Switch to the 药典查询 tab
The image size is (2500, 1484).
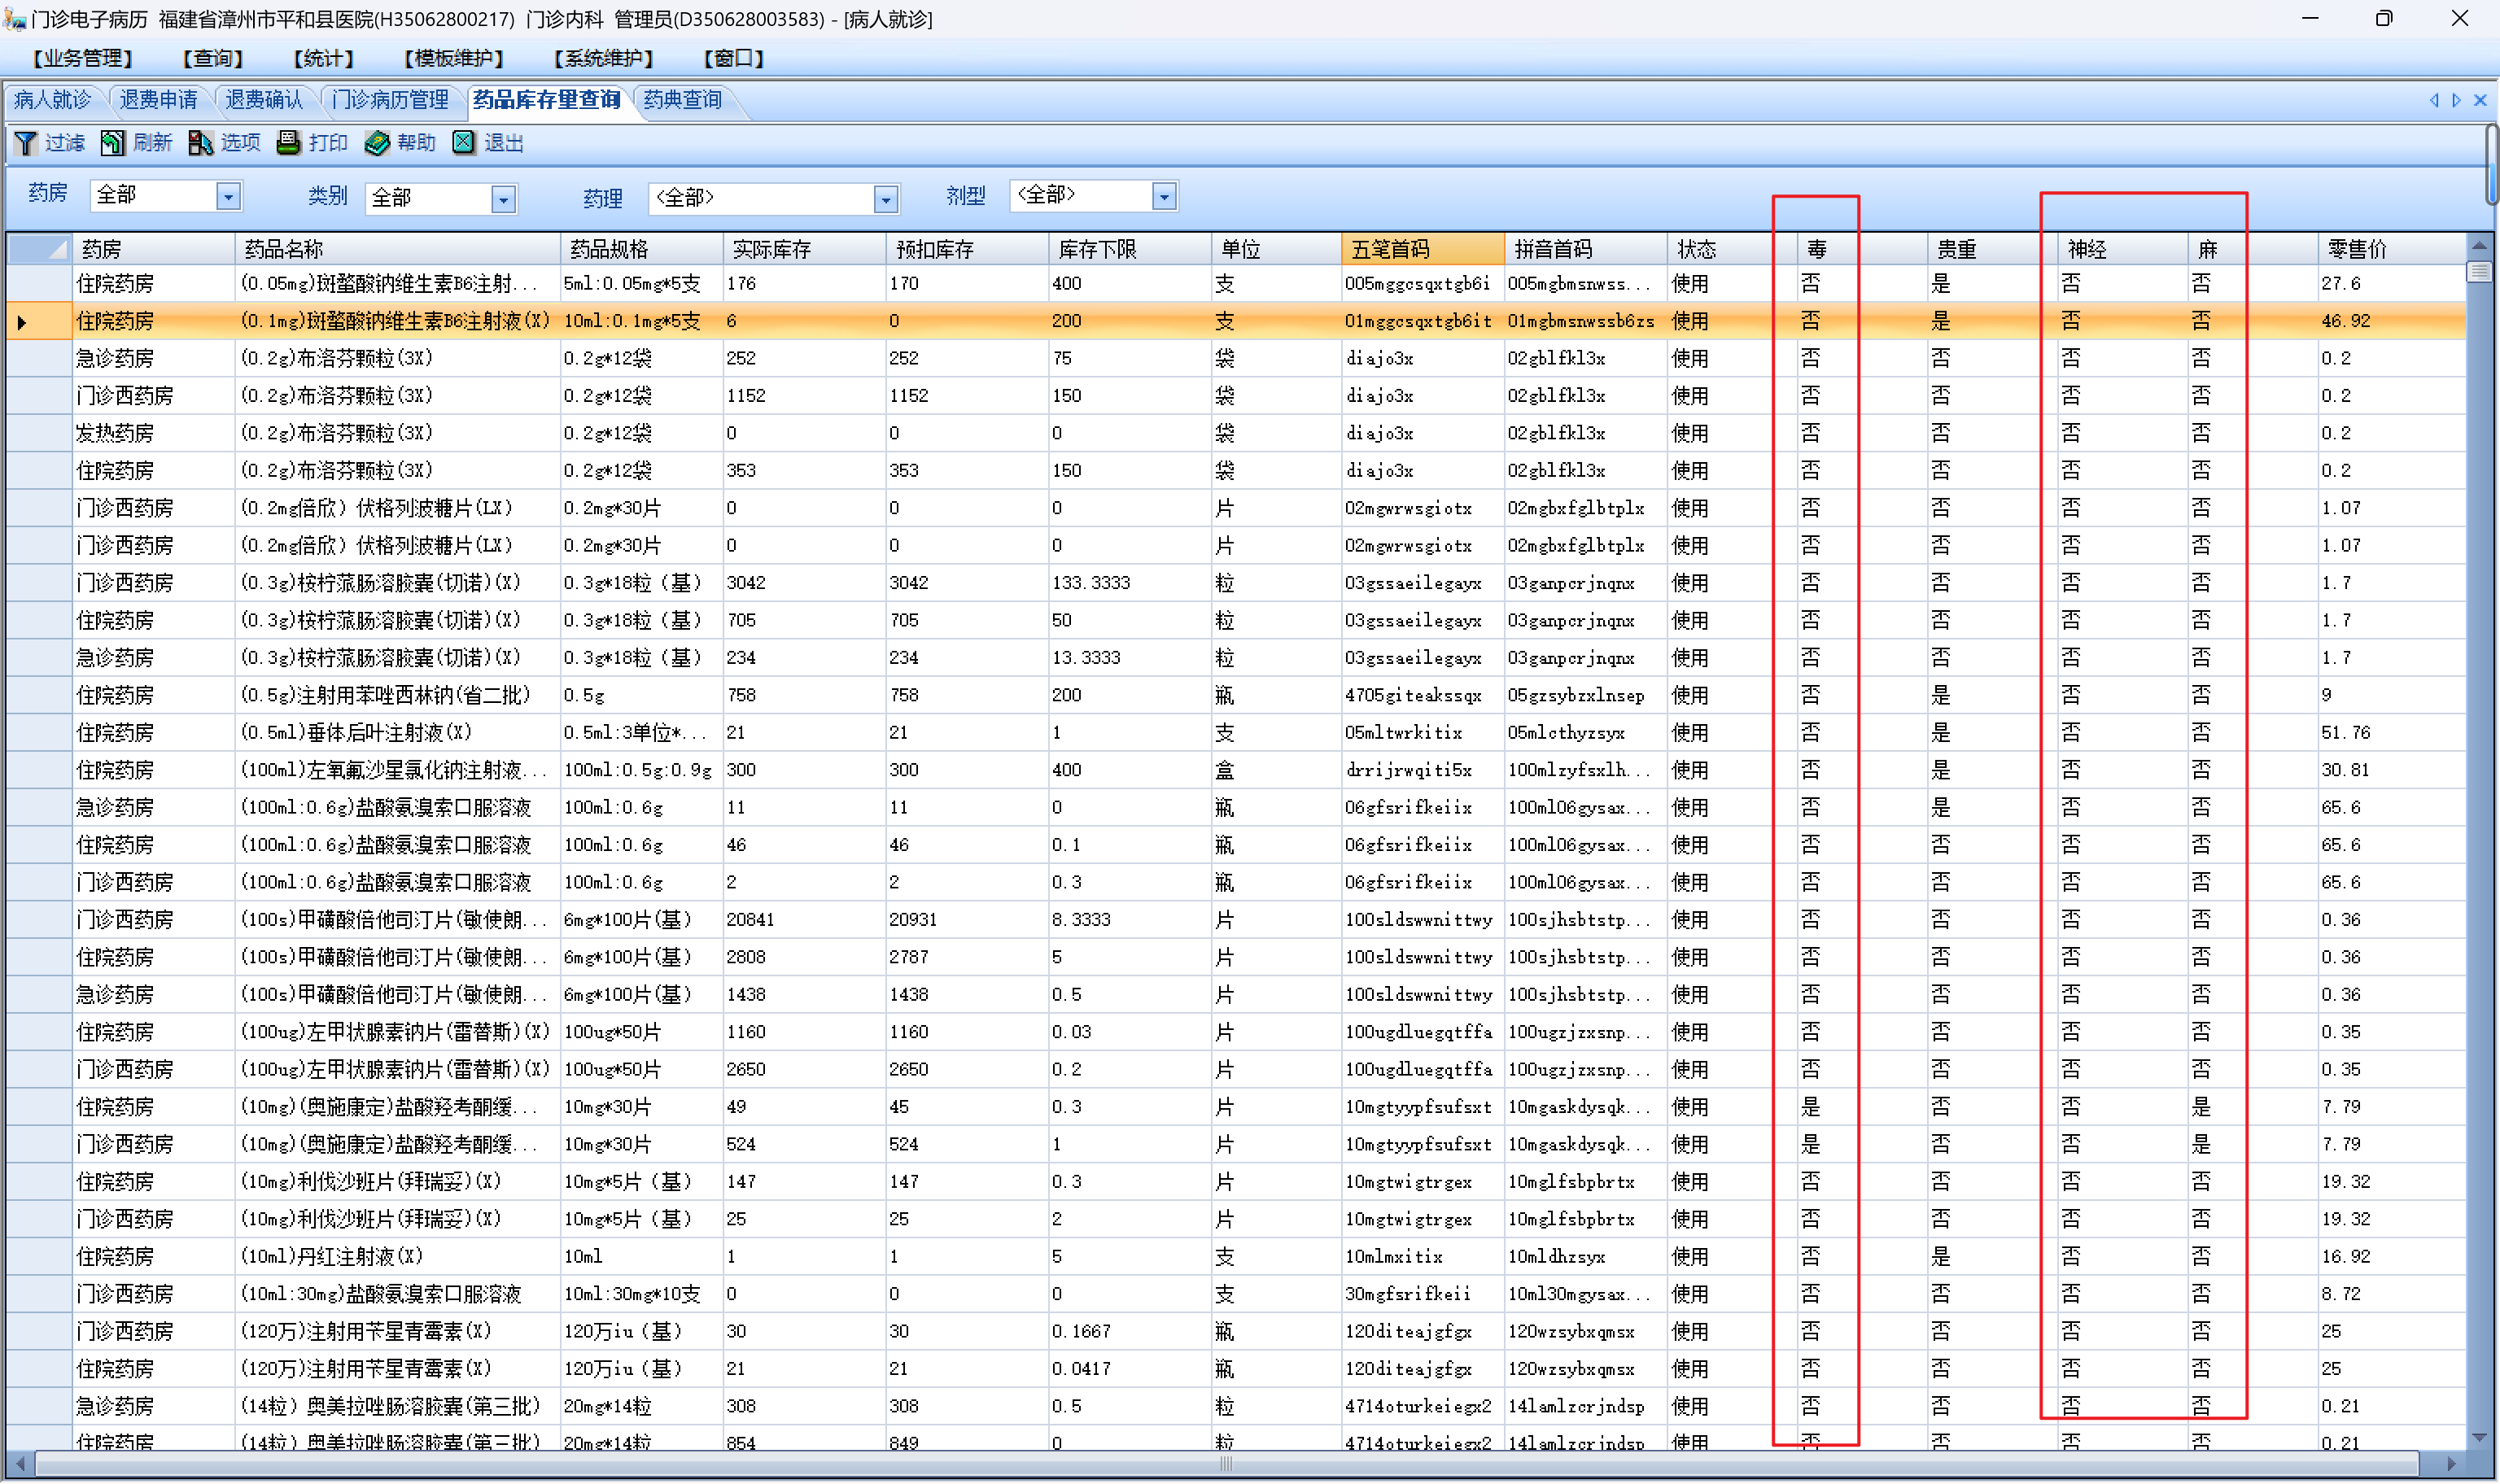(683, 100)
